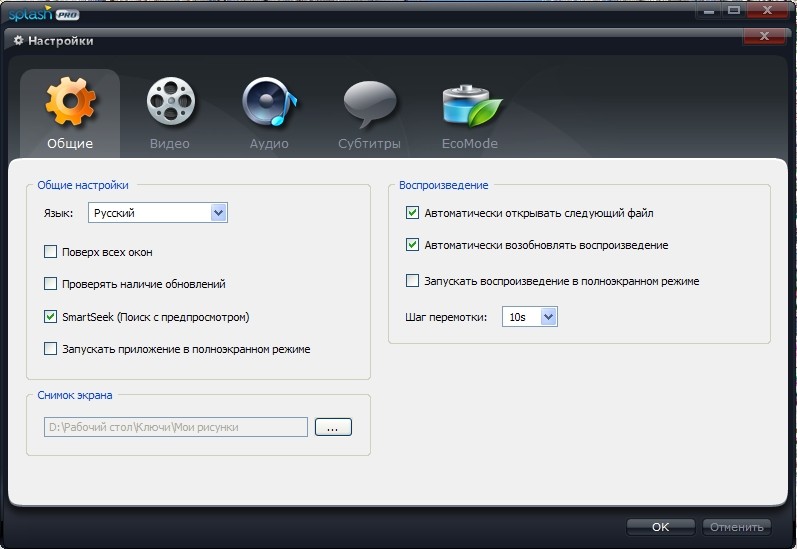This screenshot has height=549, width=797.
Task: Click the Снимок экрана group label
Action: point(75,395)
